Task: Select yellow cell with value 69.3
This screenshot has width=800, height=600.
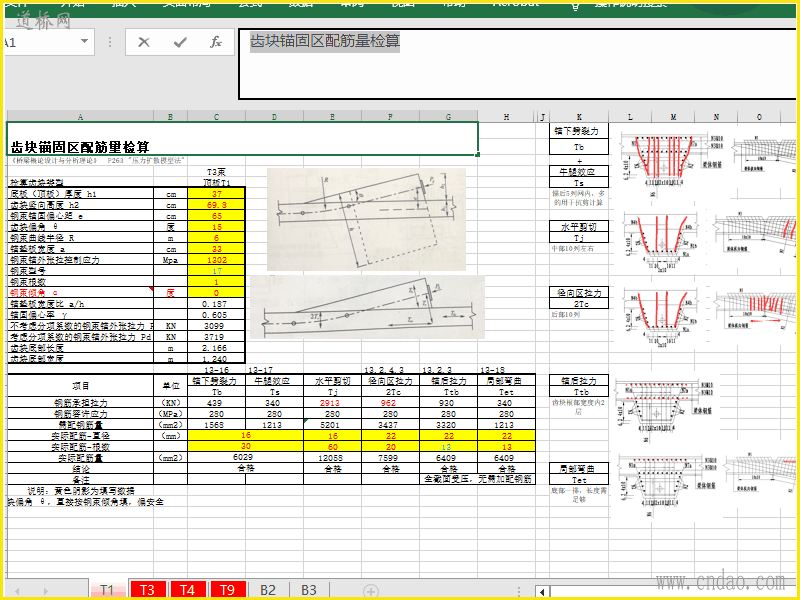Action: pos(216,205)
